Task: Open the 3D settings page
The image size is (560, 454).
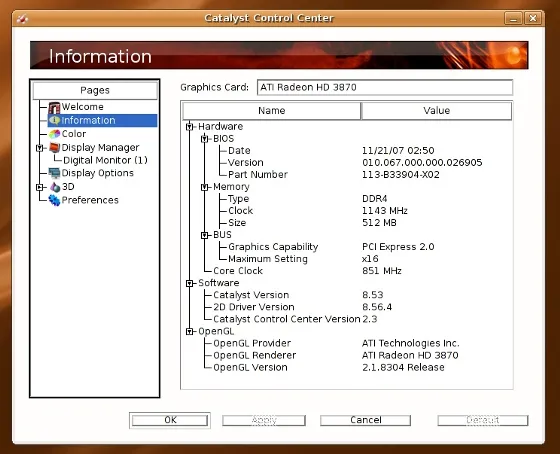Action: point(68,187)
